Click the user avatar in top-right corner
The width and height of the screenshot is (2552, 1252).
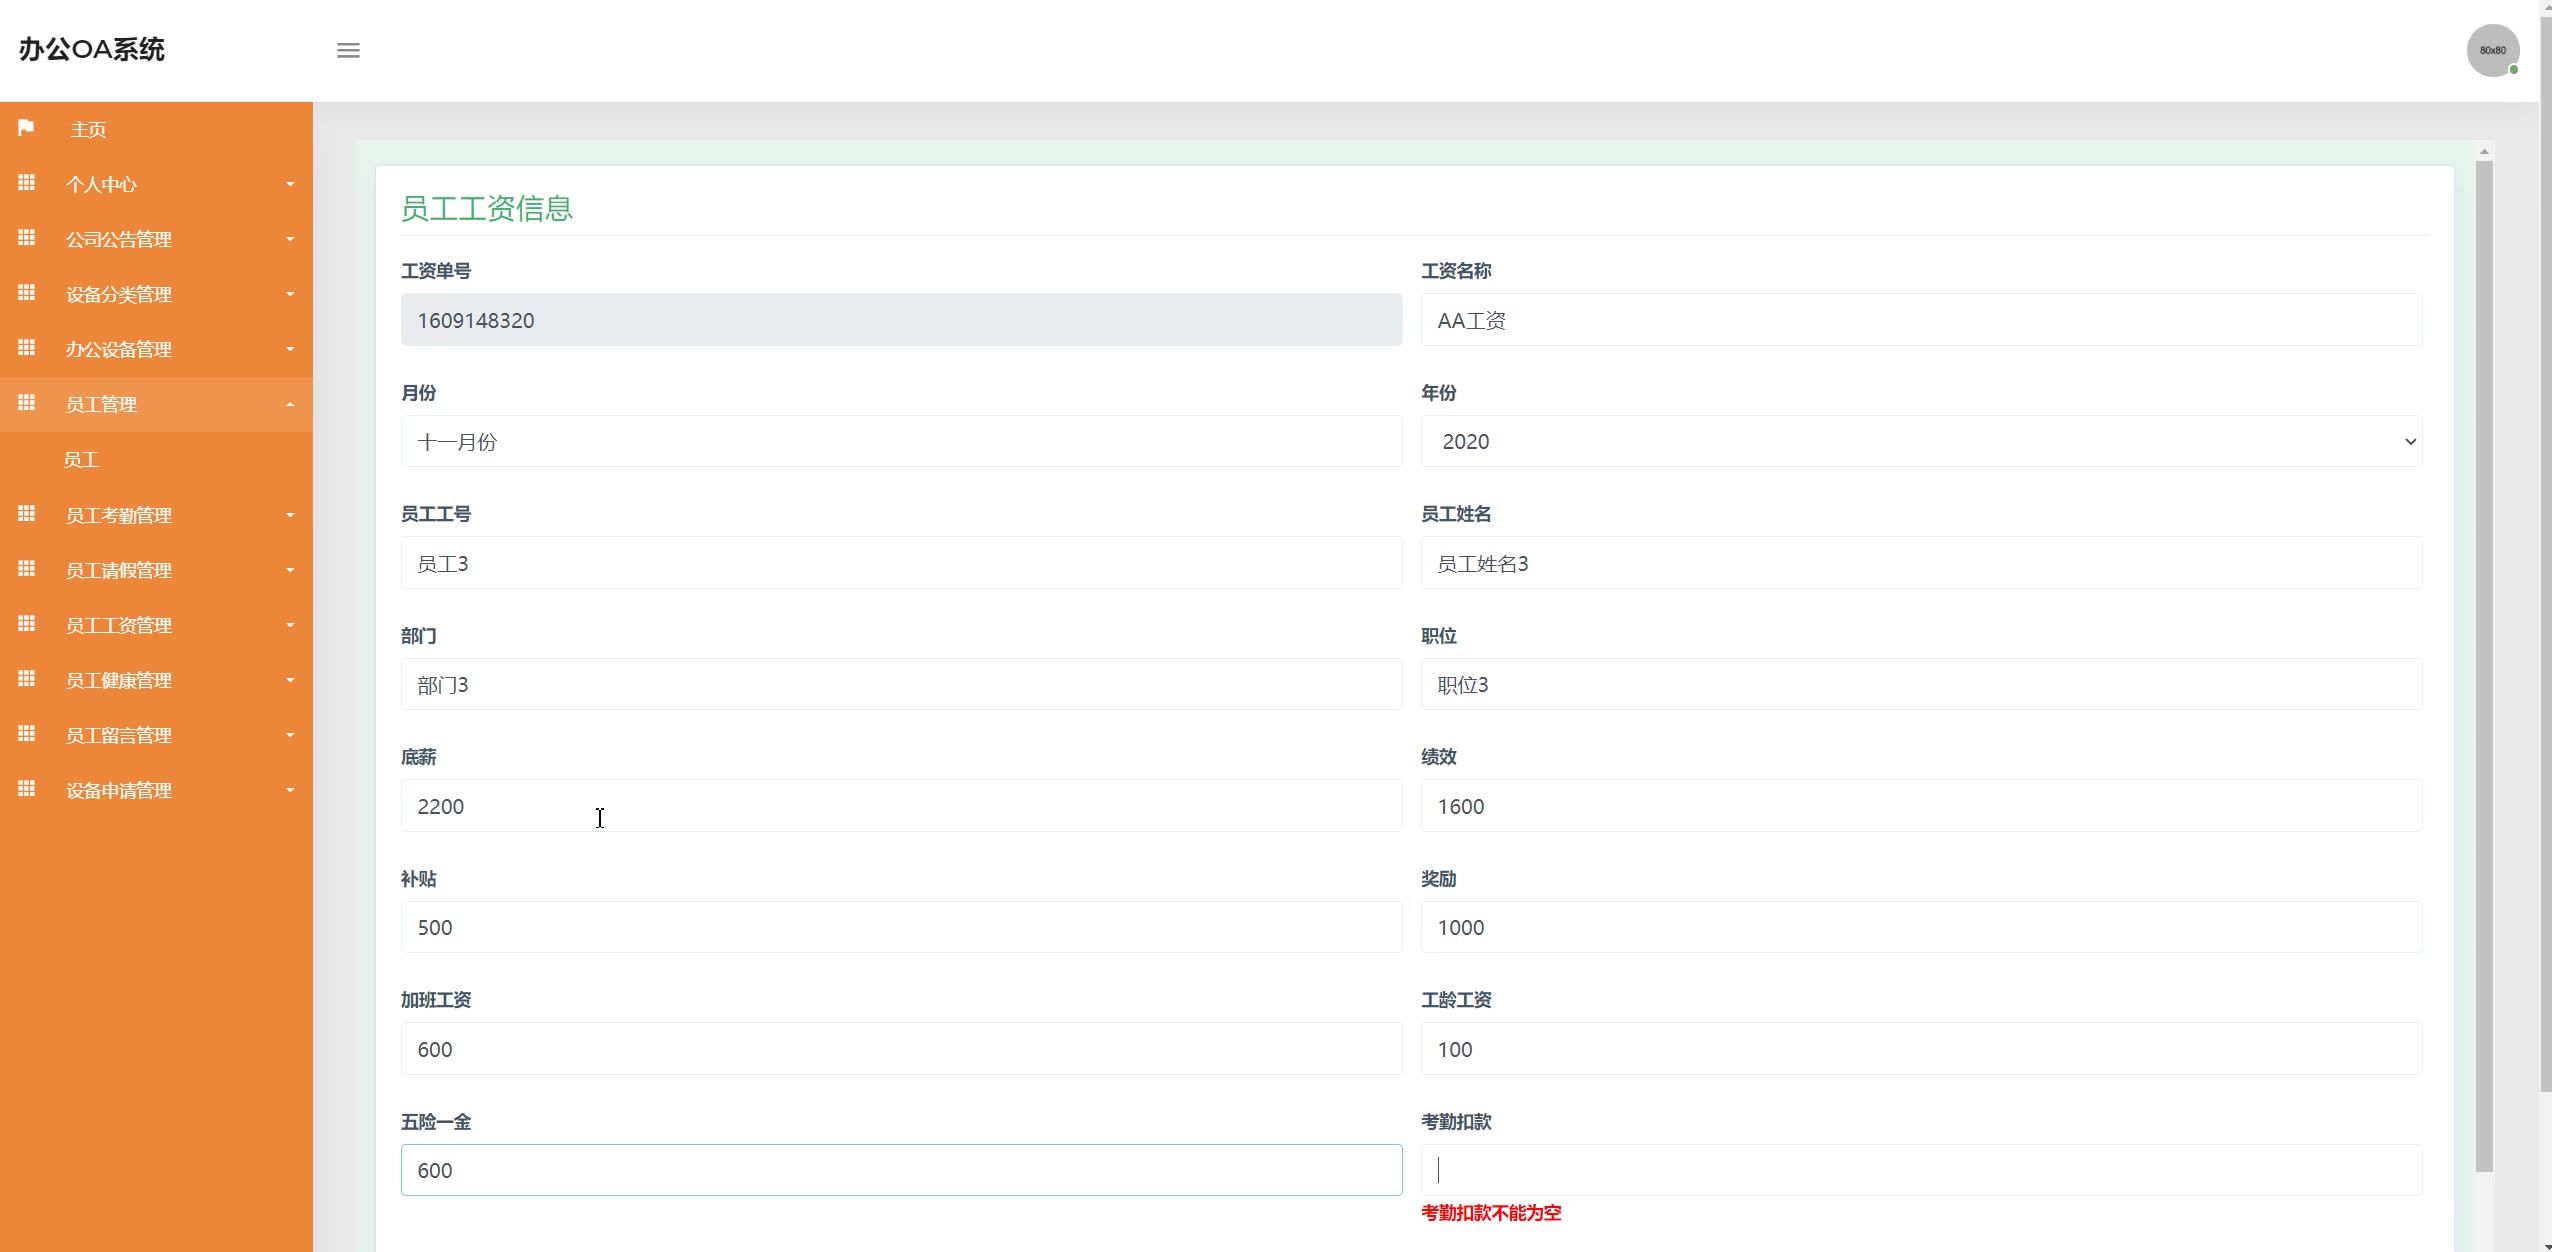(2492, 50)
